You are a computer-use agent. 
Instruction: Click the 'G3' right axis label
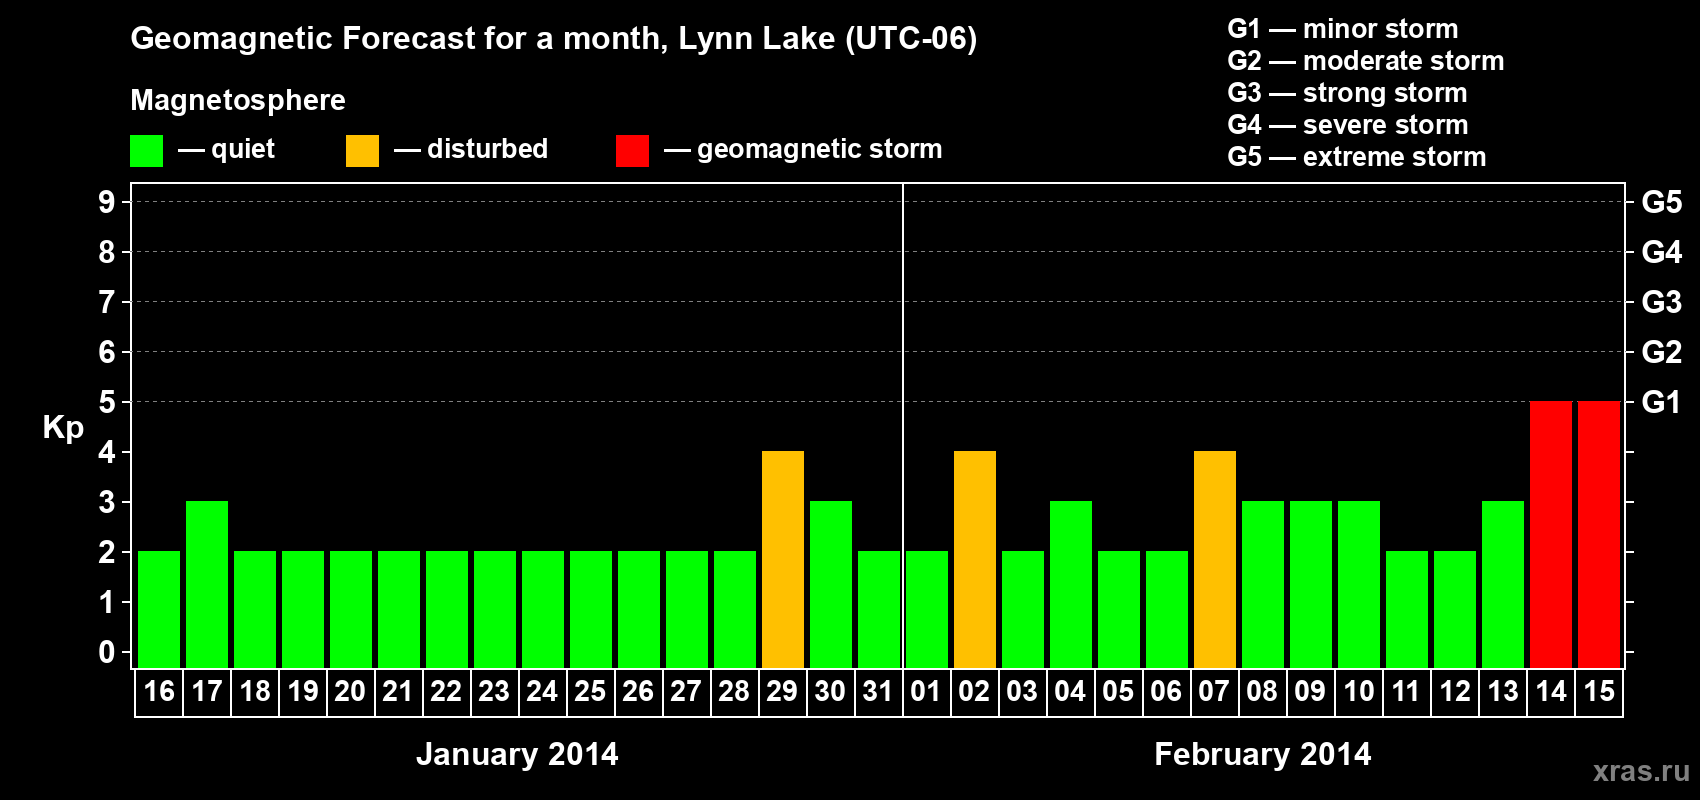(1661, 302)
